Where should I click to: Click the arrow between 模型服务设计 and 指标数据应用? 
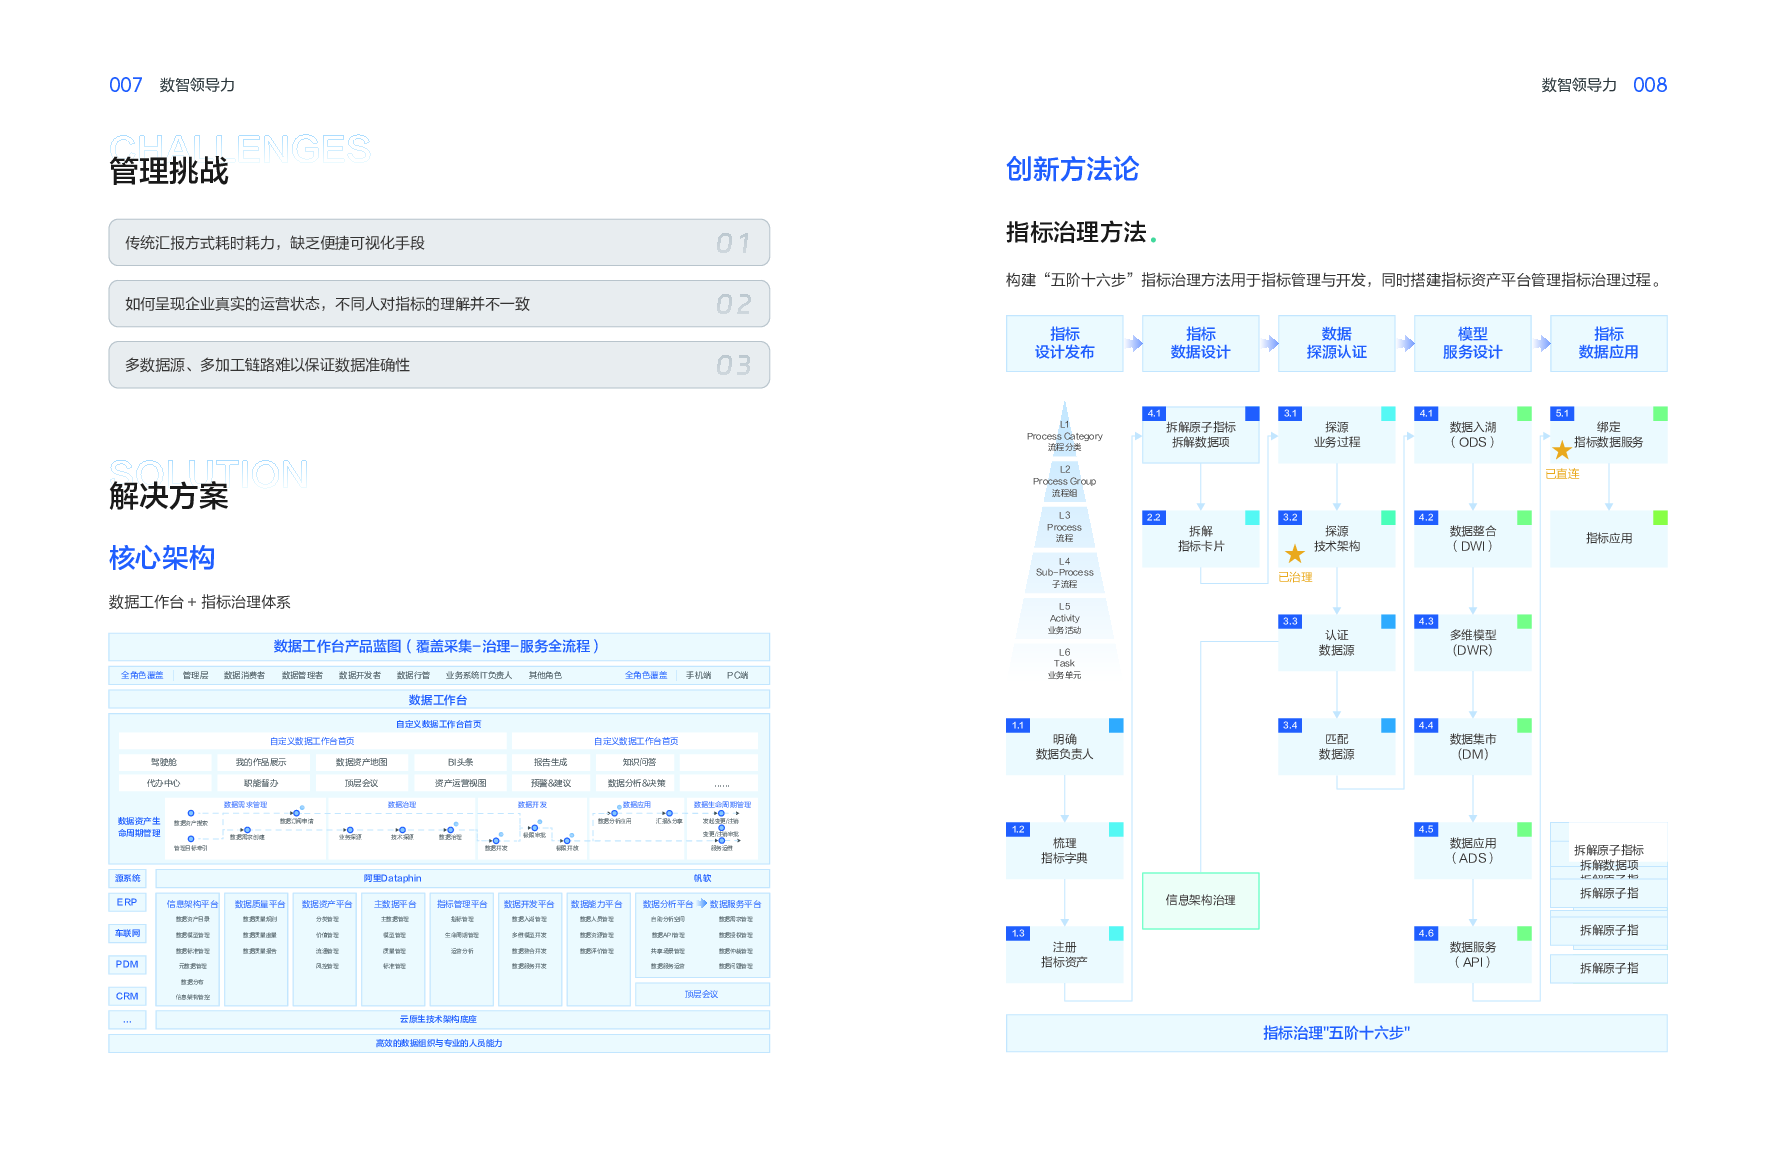tap(1541, 343)
